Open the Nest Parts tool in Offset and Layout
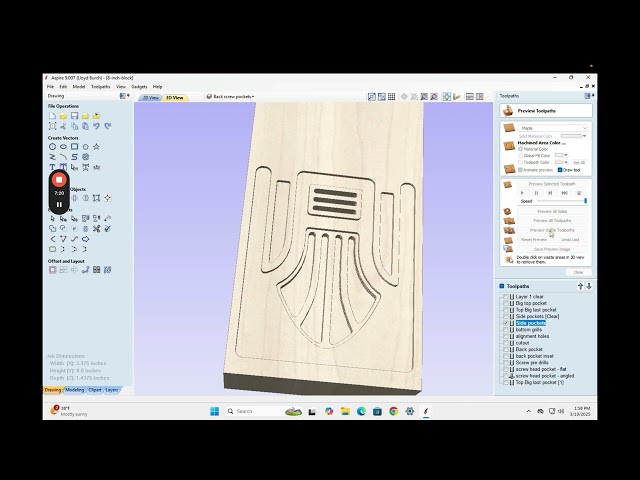Screen dimensions: 640x480 pyautogui.click(x=107, y=270)
